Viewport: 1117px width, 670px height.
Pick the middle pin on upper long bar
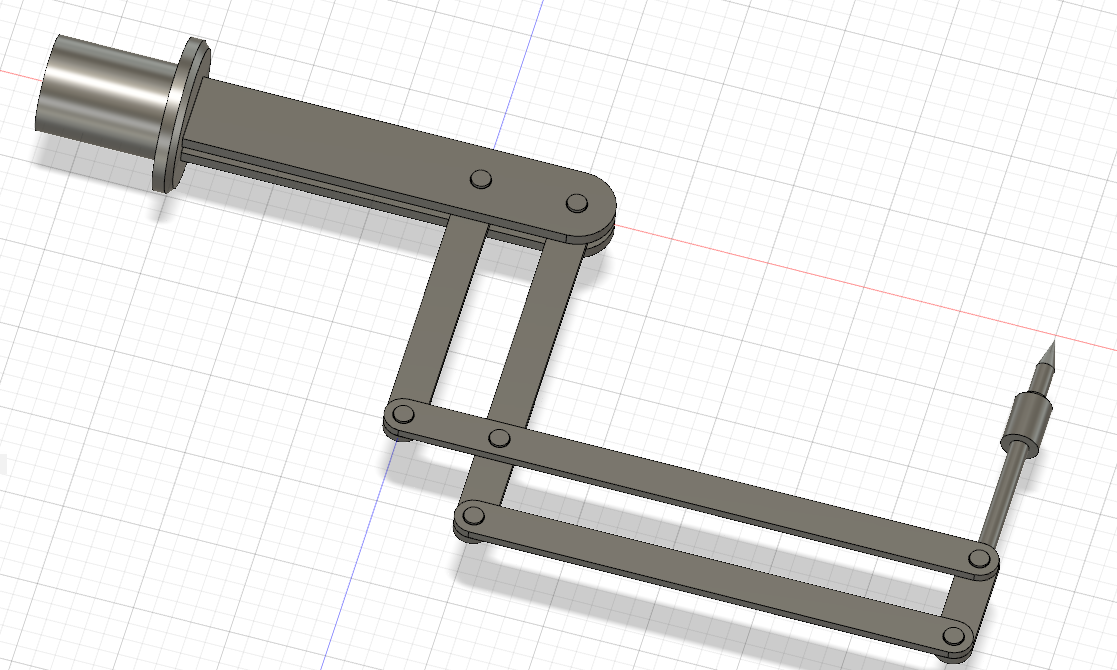point(499,437)
